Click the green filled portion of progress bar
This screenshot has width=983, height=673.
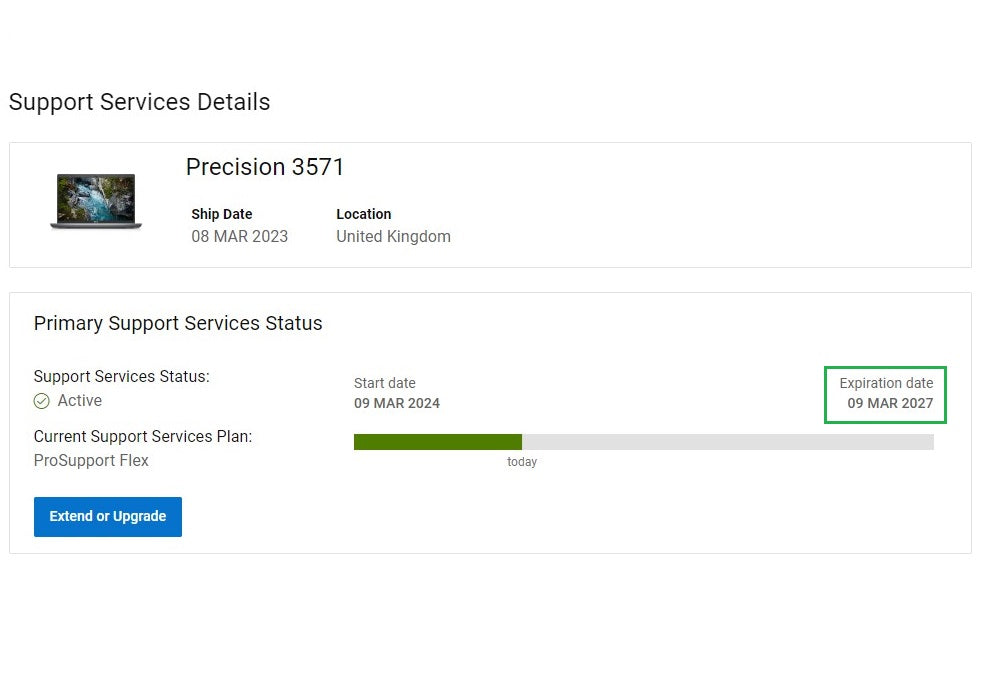tap(437, 442)
